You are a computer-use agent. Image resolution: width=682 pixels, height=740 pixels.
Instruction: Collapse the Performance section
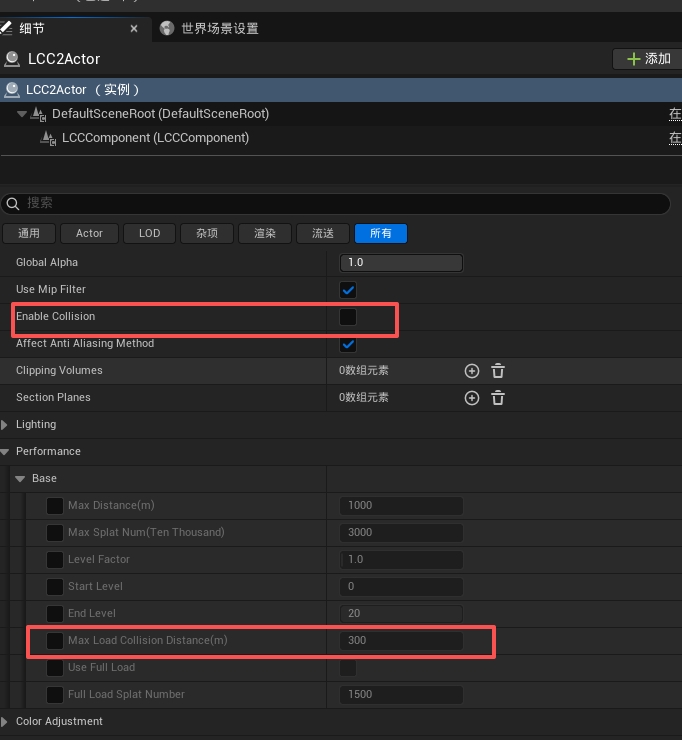(x=5, y=452)
